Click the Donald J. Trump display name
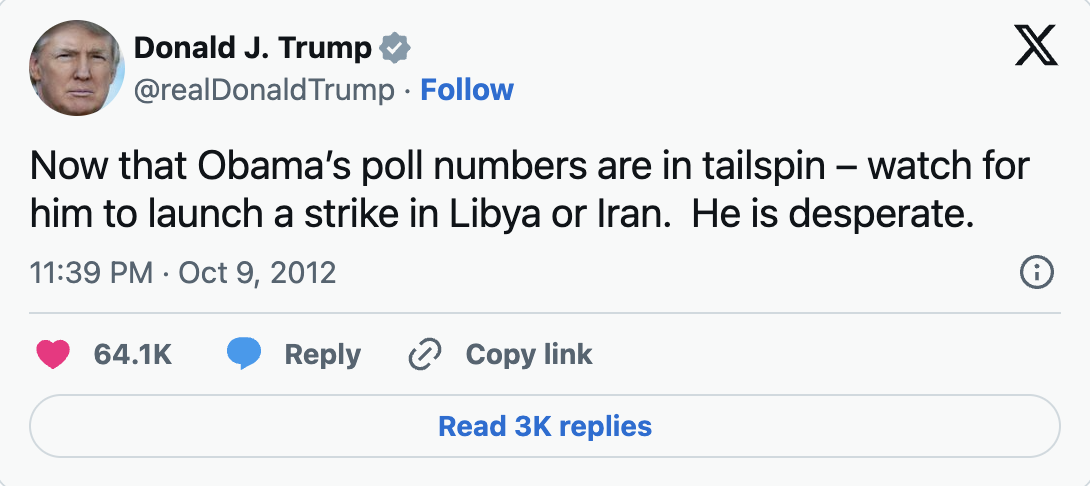Image resolution: width=1090 pixels, height=486 pixels. click(x=253, y=47)
